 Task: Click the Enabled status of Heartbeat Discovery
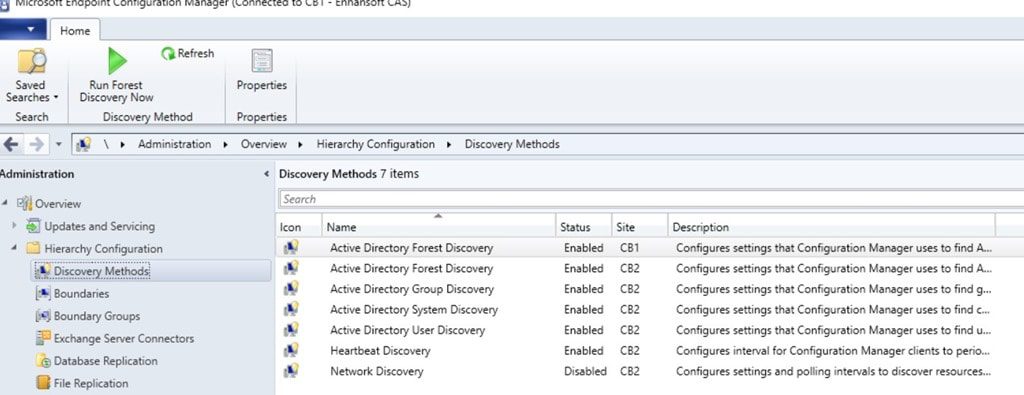tap(584, 351)
